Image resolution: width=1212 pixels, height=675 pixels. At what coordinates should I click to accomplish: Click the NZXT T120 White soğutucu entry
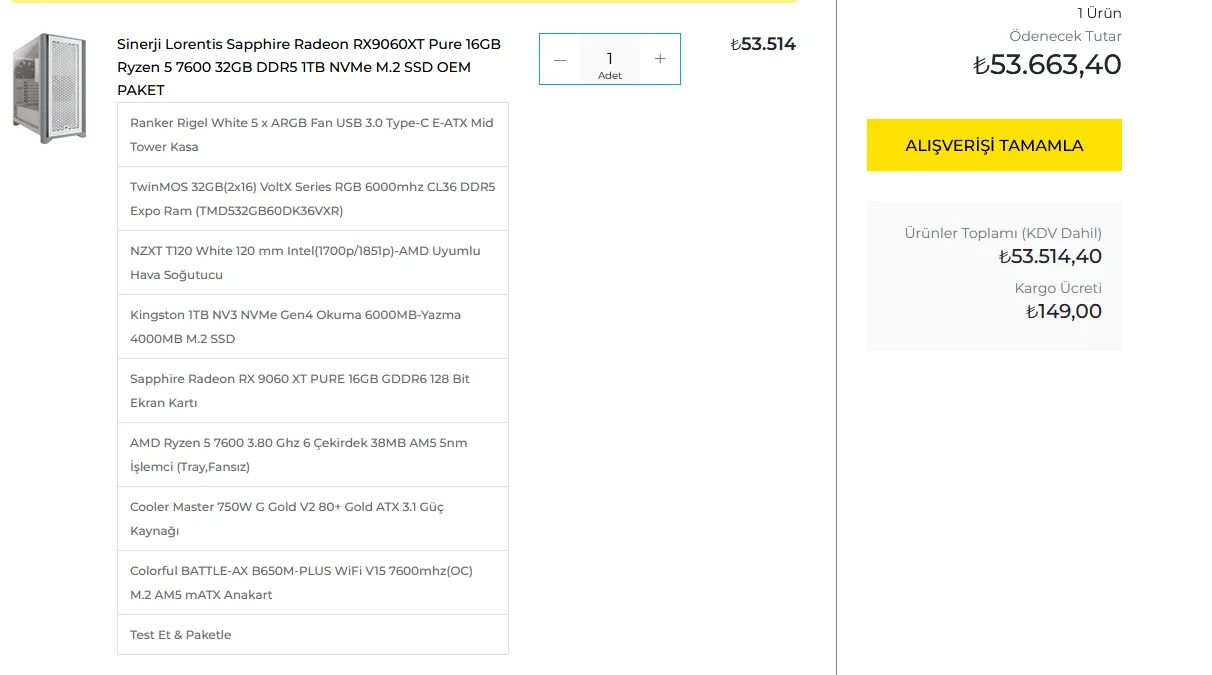312,262
